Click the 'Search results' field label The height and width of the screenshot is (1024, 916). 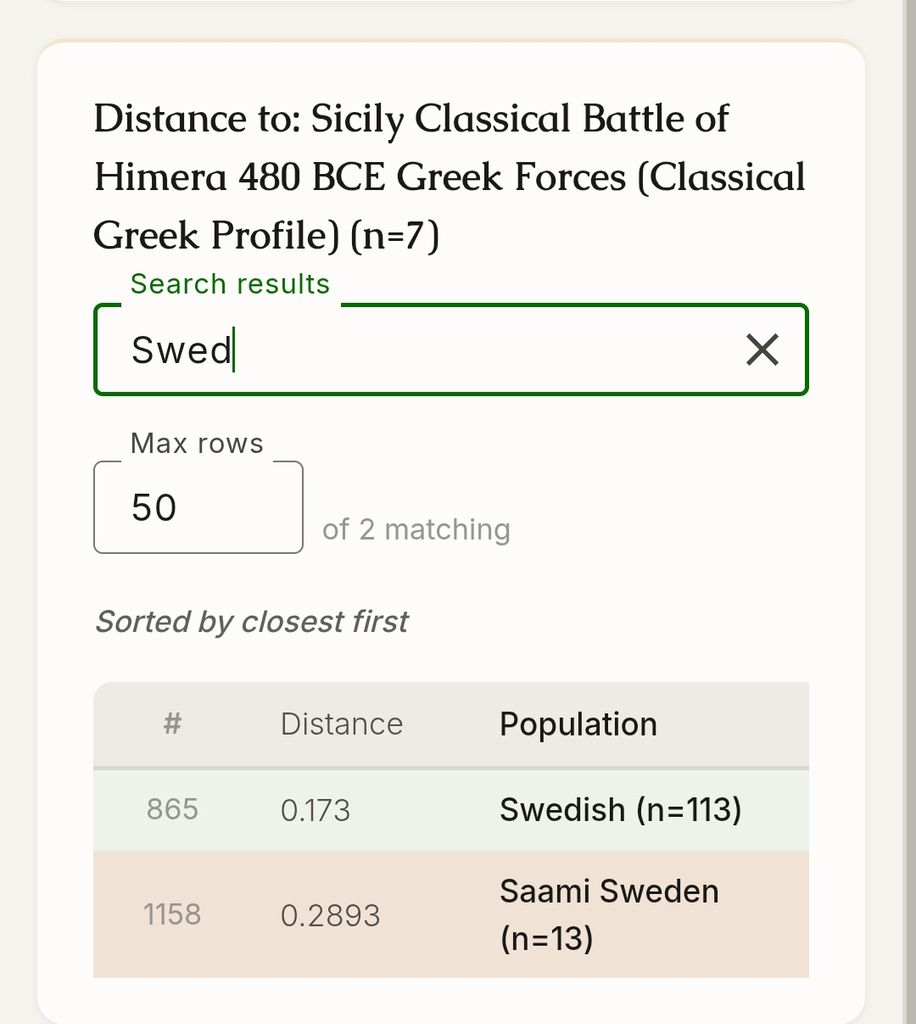pos(230,284)
